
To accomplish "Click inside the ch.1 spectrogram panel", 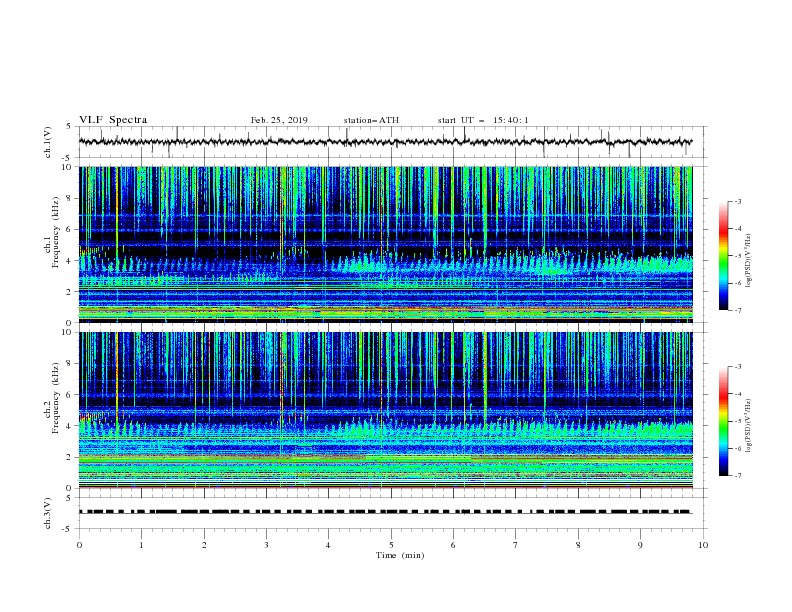I will 385,244.
